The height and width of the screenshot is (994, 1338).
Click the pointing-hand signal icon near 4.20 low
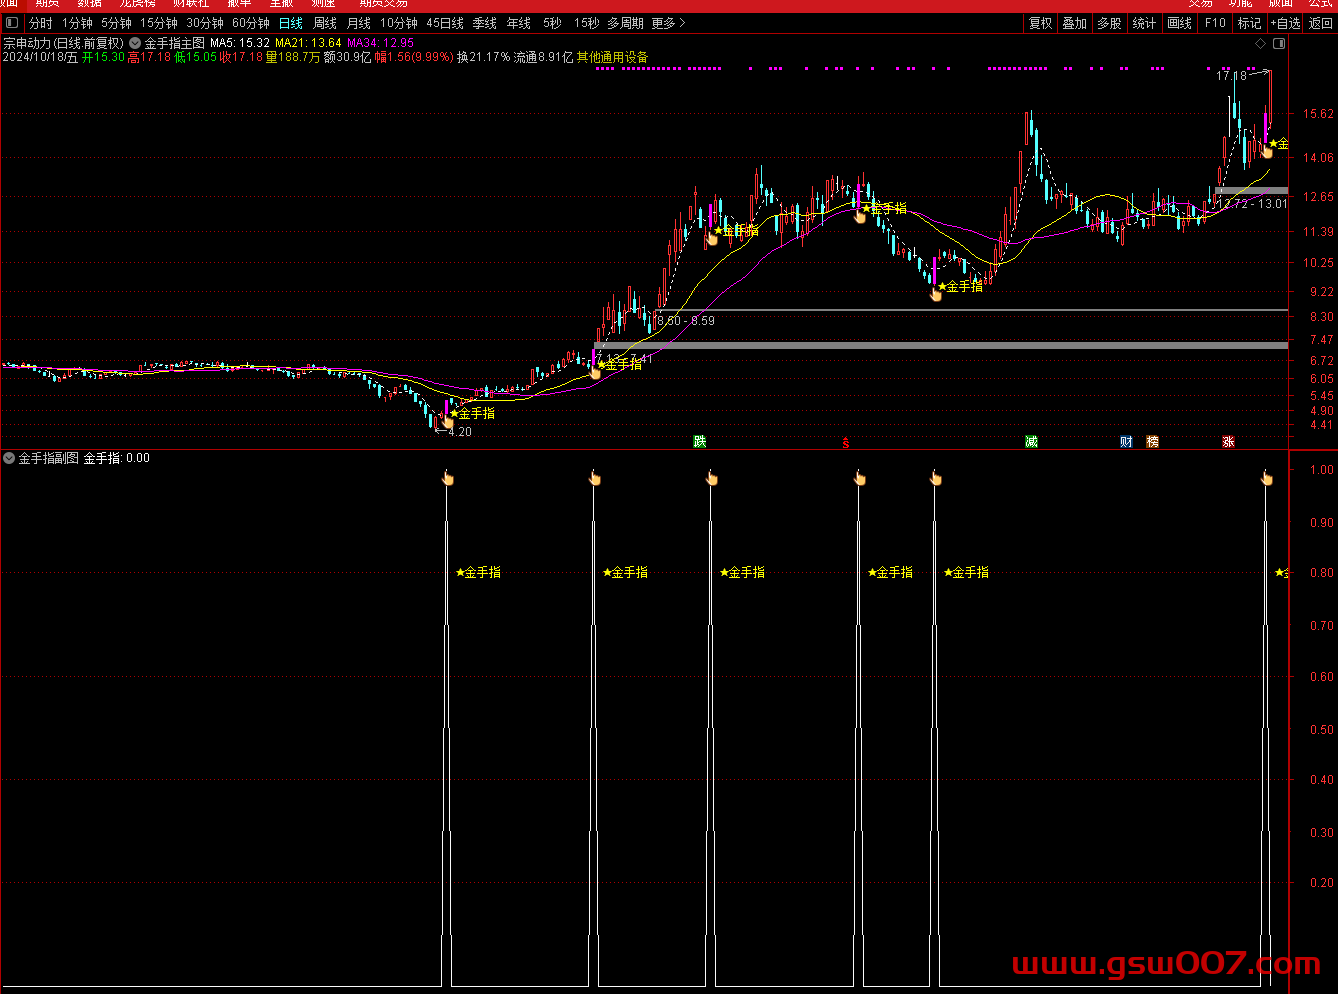pos(448,422)
